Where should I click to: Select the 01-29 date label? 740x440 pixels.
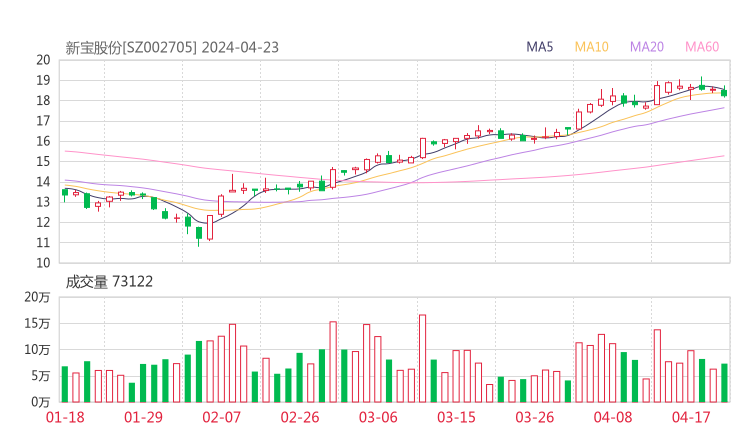tap(143, 417)
